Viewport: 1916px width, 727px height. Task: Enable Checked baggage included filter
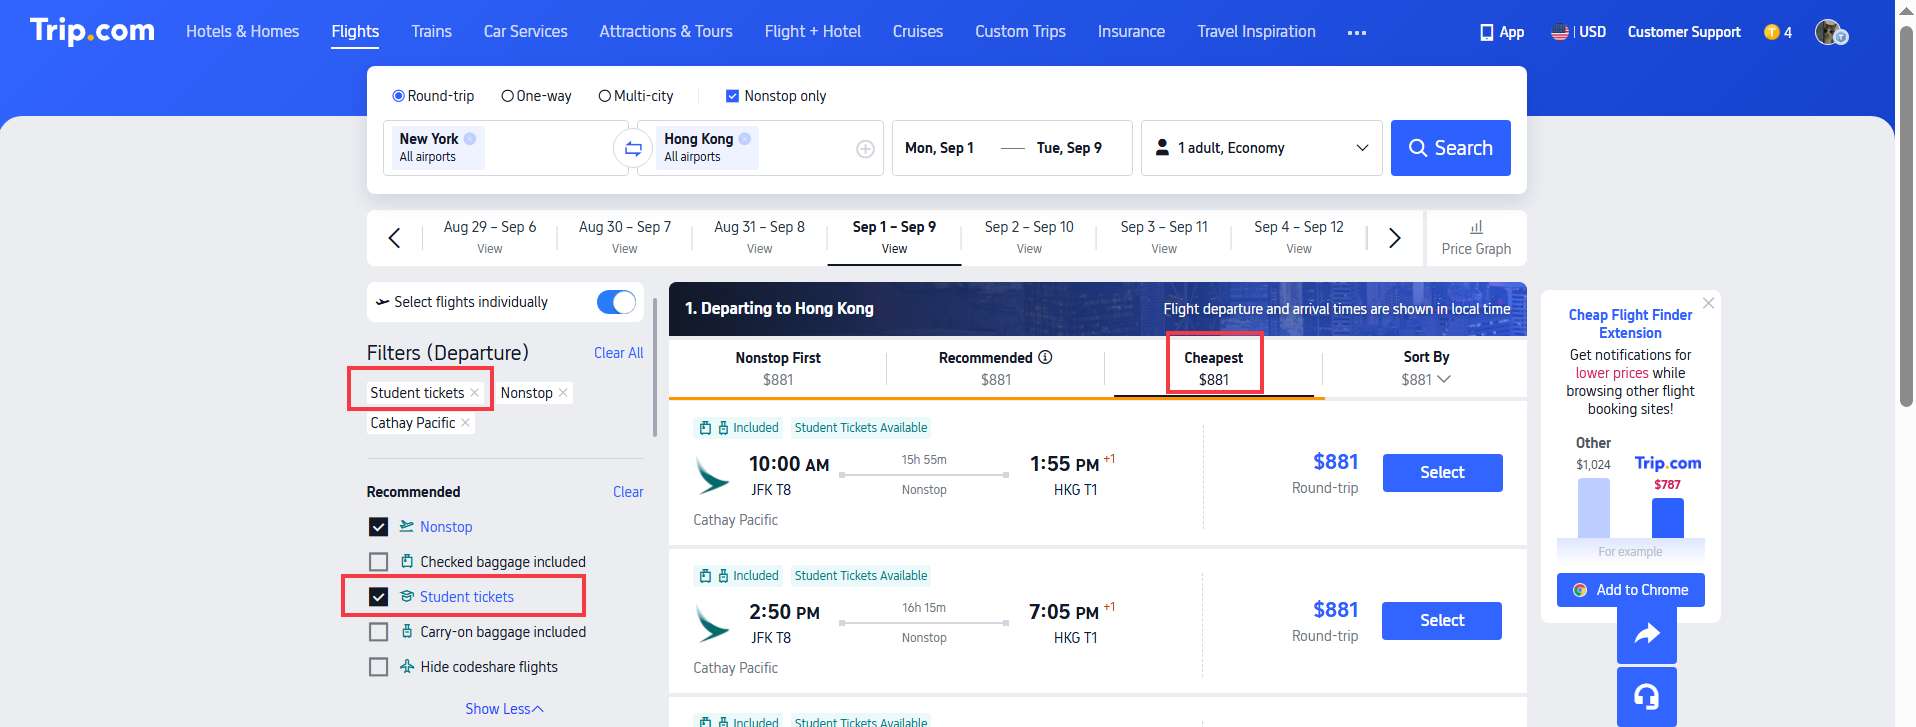coord(378,561)
